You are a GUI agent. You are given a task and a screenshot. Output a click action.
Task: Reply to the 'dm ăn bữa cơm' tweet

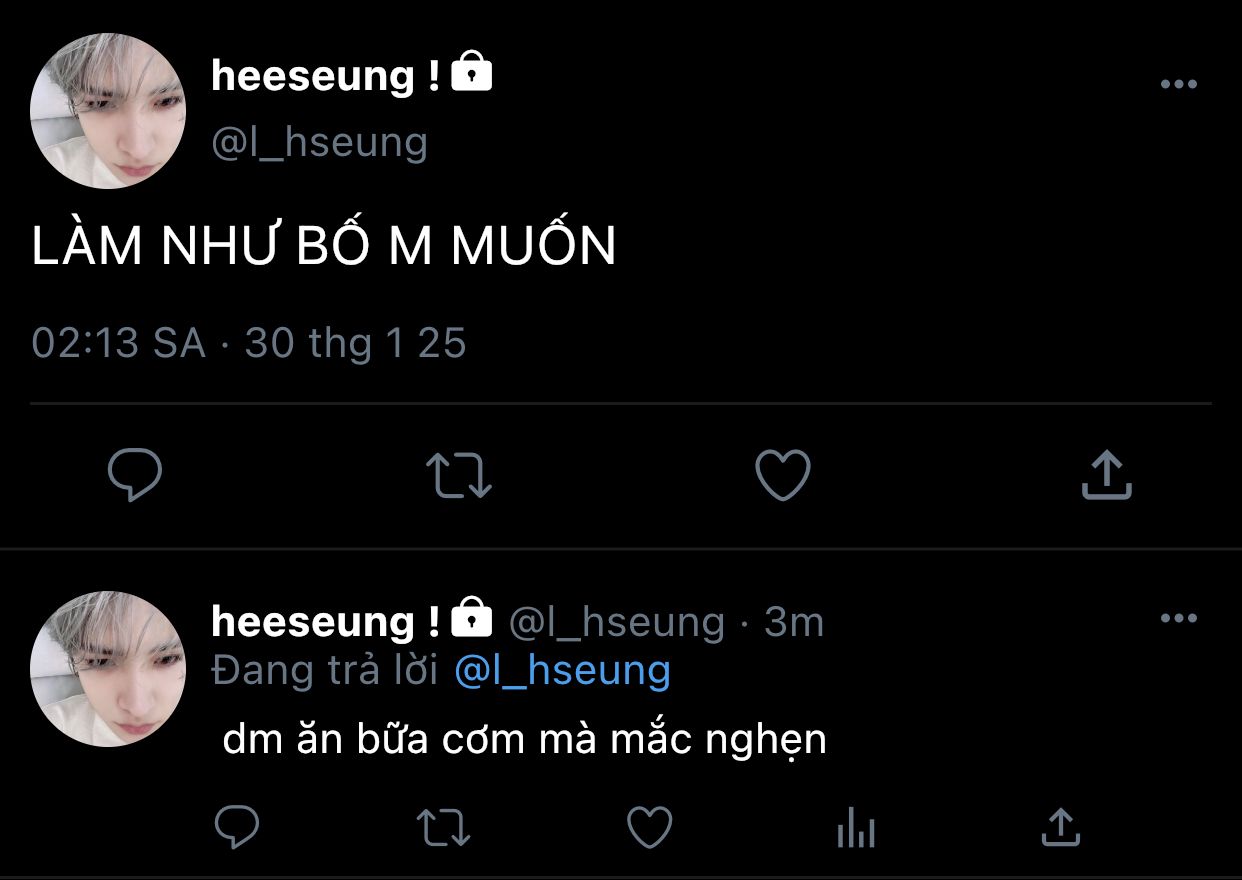238,827
